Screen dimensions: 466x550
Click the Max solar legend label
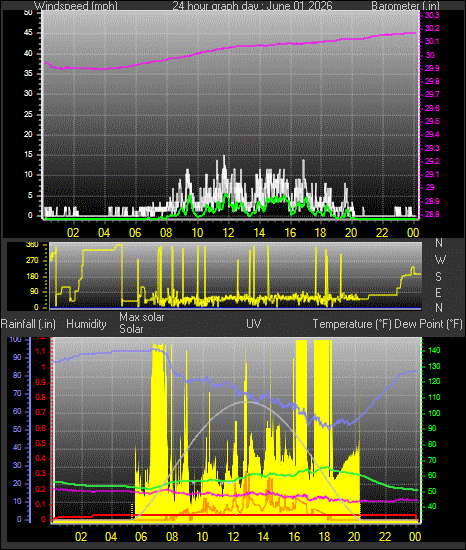click(x=142, y=317)
